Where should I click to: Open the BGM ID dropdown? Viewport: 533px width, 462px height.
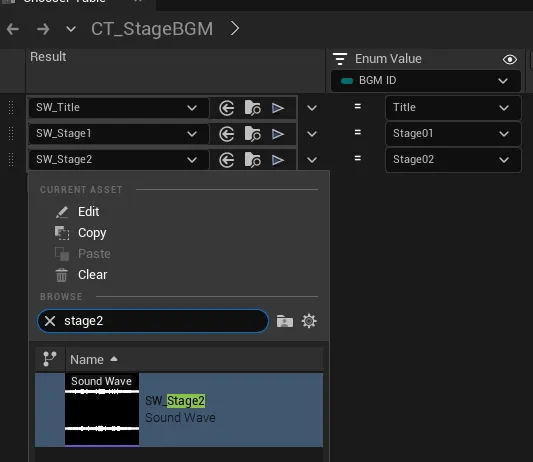(x=426, y=81)
